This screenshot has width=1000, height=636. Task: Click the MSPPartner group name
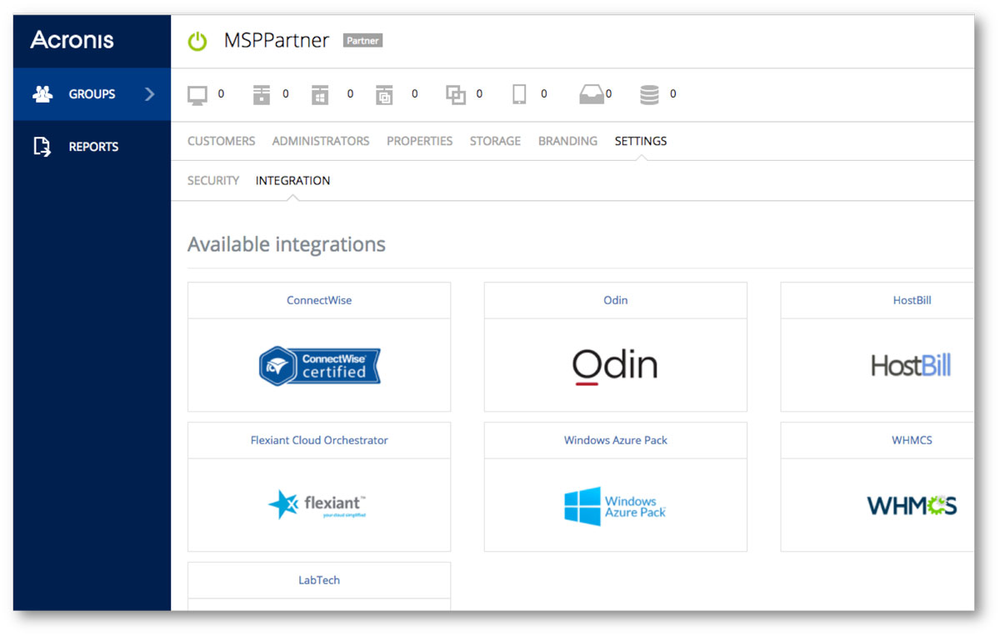coord(276,40)
